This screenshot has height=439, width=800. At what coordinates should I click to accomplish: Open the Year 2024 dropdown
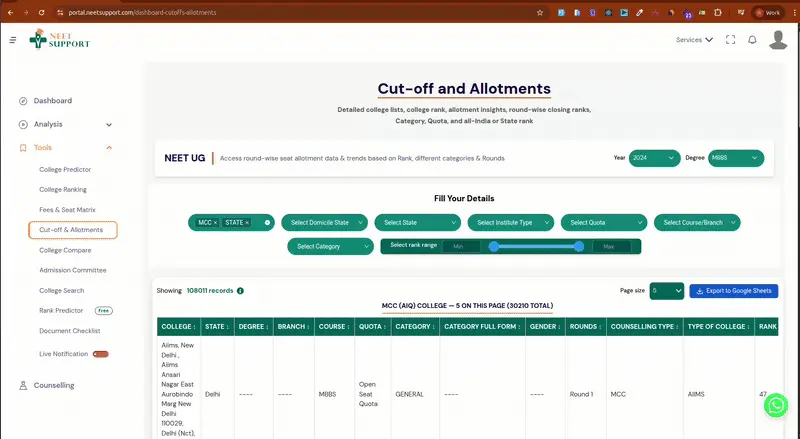tap(654, 158)
